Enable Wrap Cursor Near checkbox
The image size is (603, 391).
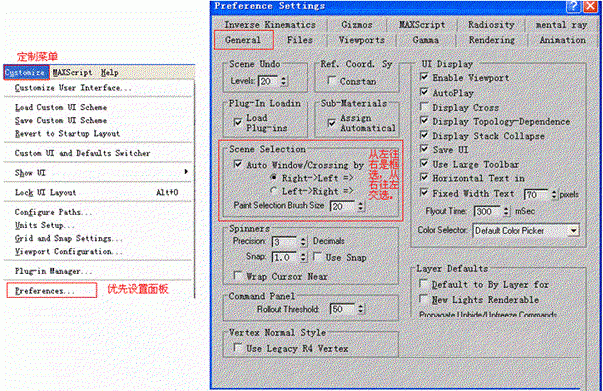click(x=238, y=275)
